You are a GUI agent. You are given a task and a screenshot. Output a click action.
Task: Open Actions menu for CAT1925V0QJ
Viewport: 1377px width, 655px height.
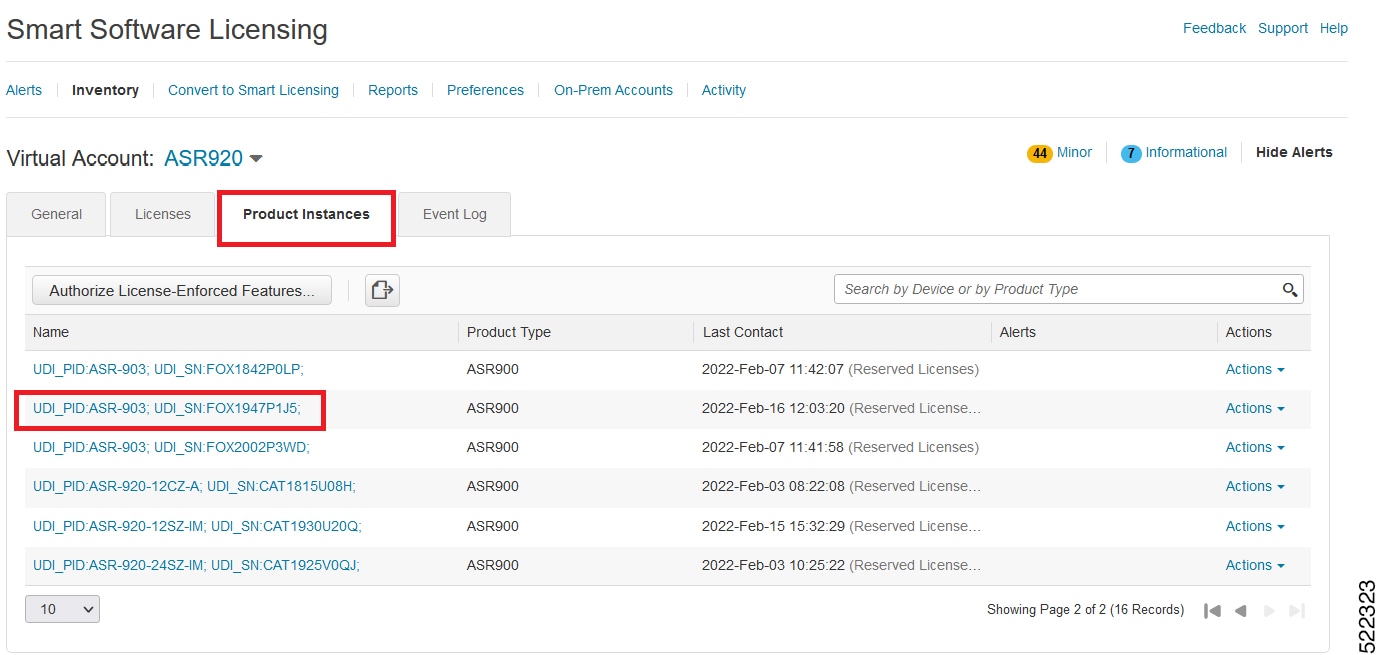point(1255,565)
